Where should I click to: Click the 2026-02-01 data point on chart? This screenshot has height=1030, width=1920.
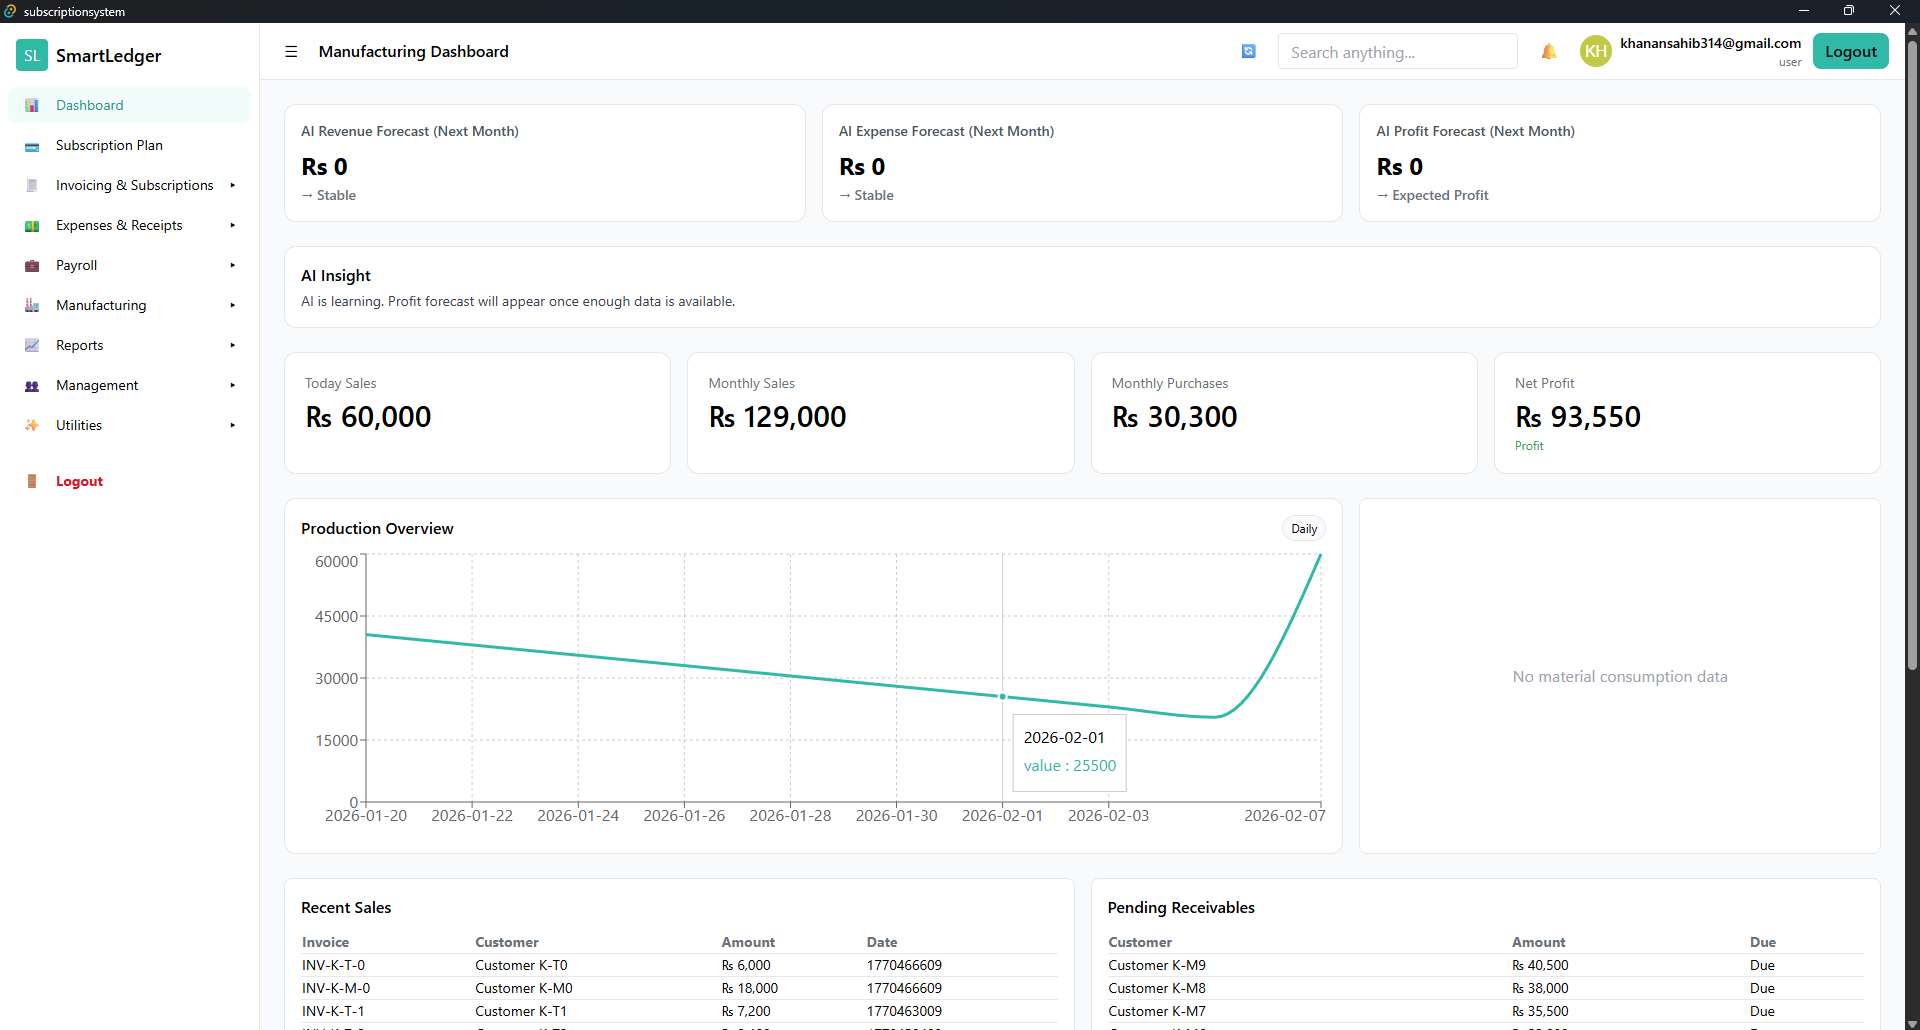pos(1002,697)
